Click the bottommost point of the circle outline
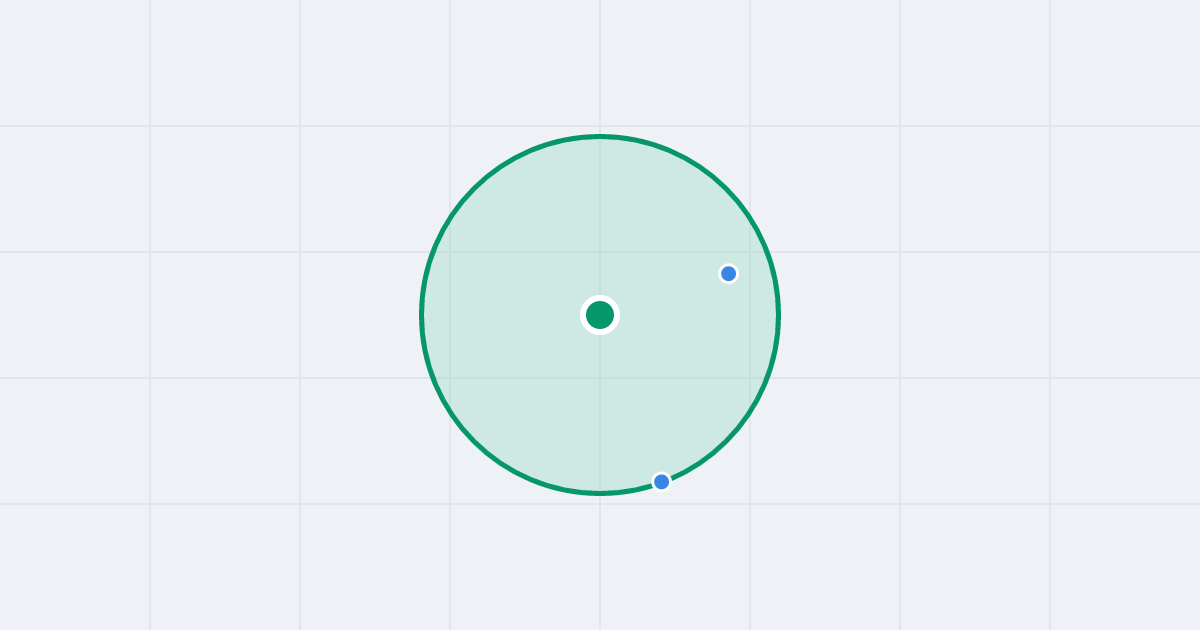This screenshot has height=630, width=1200. pos(600,493)
